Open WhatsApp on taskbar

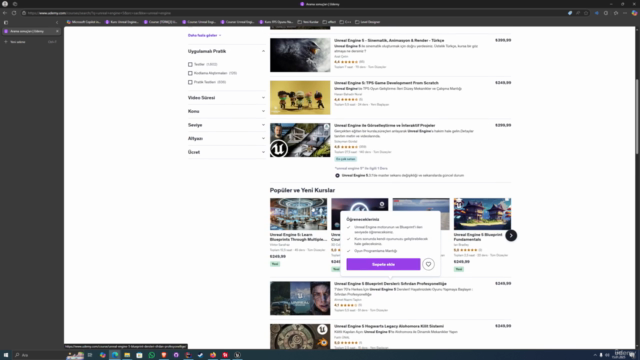[x=152, y=355]
